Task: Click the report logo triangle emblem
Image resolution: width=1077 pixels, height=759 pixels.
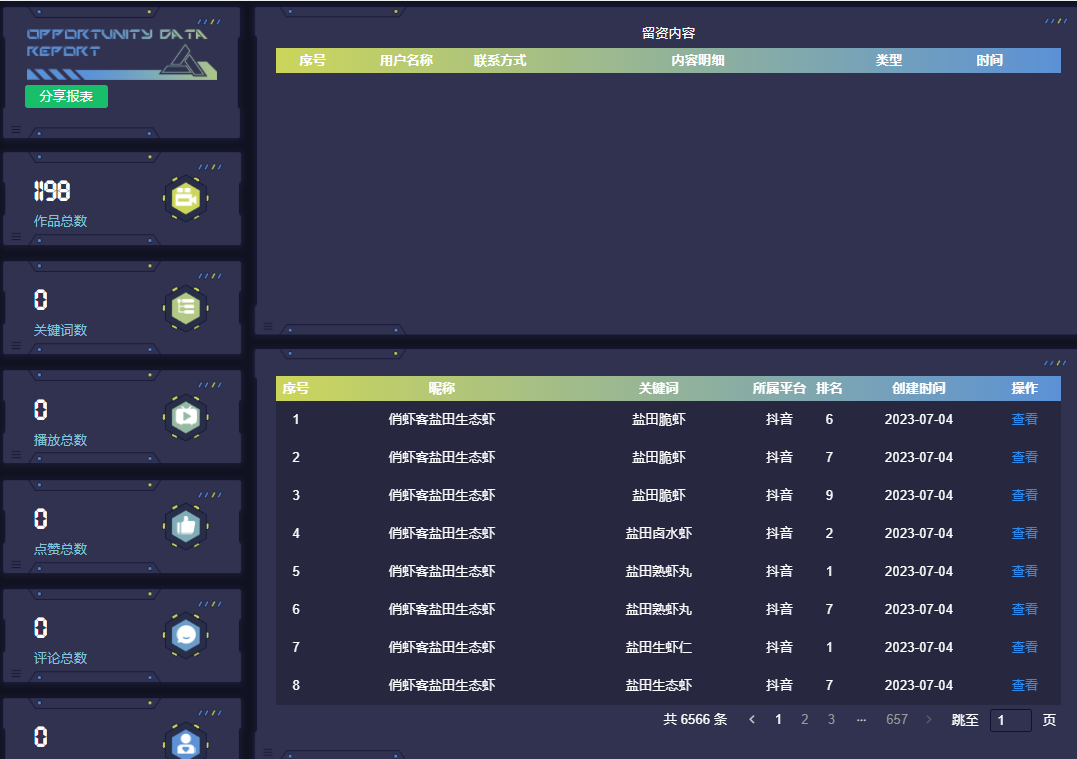Action: pyautogui.click(x=184, y=60)
